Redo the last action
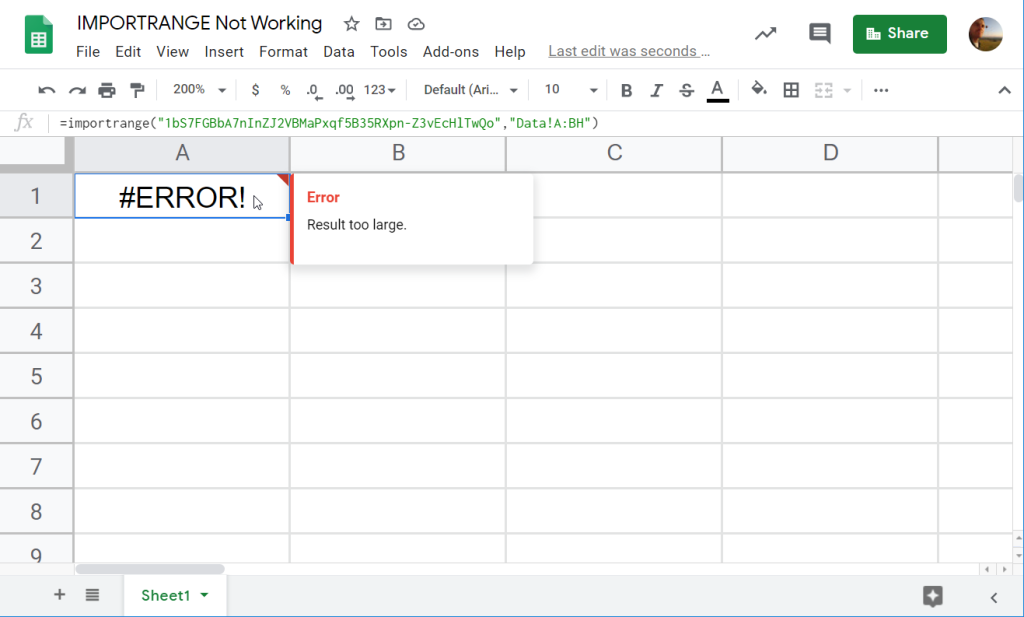1024x617 pixels. 75,90
